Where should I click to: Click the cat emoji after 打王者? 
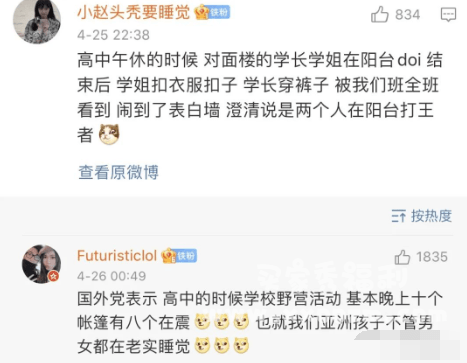tap(109, 134)
